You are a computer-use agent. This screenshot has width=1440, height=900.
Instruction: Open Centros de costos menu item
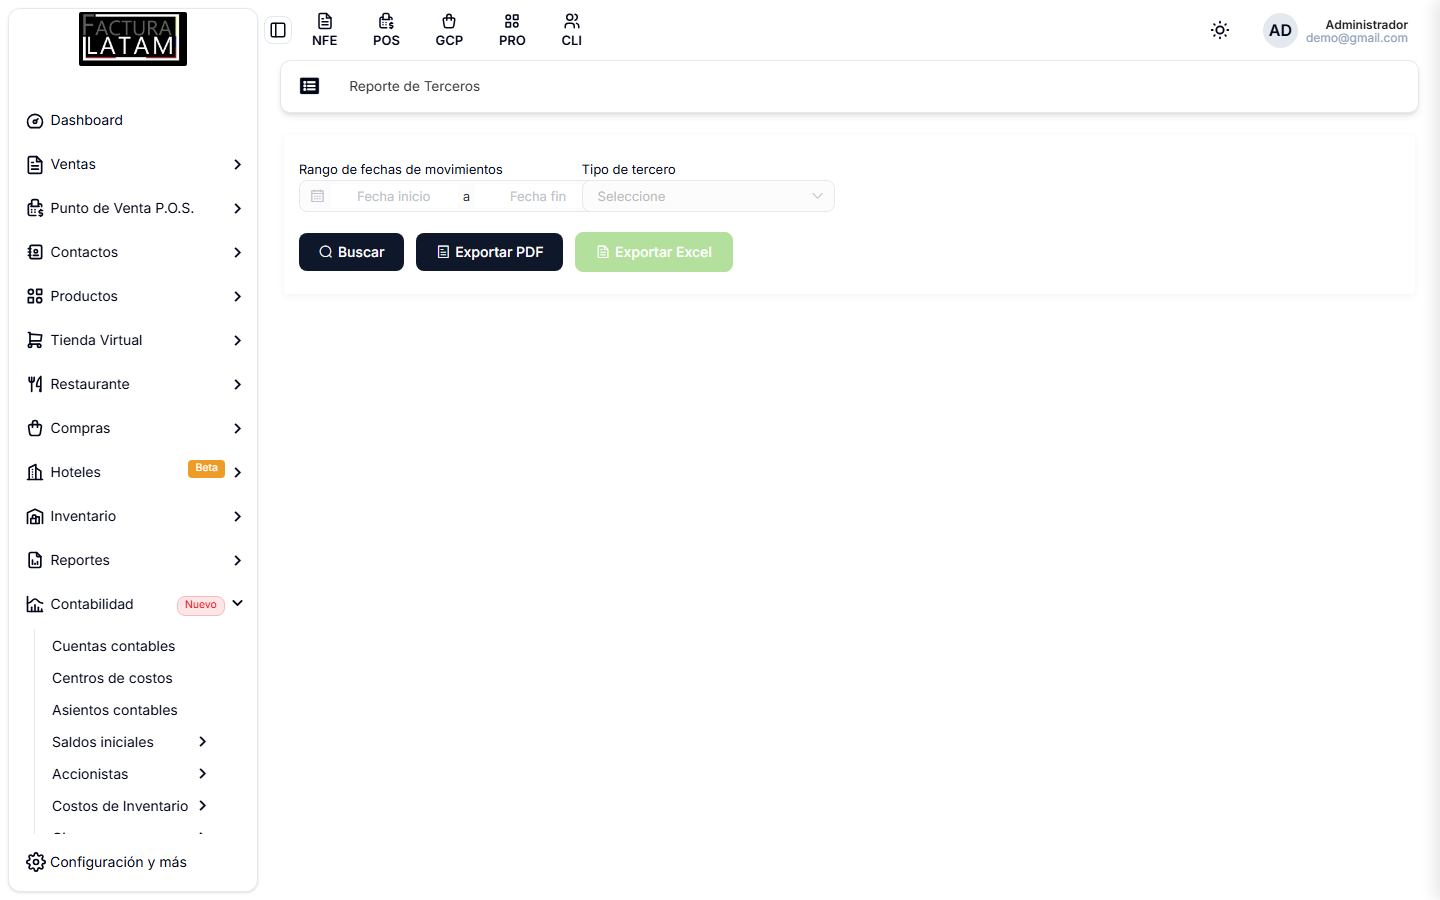click(x=112, y=678)
